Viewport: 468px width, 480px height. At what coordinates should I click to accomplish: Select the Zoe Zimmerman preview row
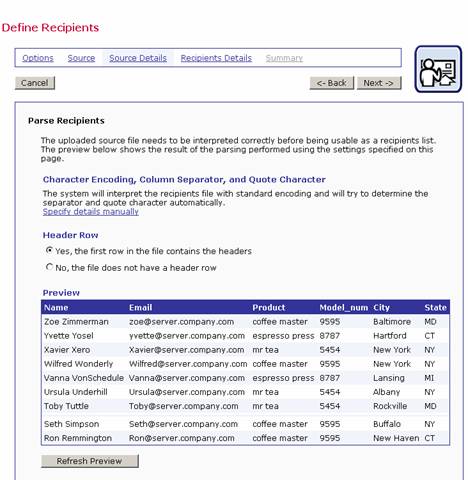click(x=245, y=322)
